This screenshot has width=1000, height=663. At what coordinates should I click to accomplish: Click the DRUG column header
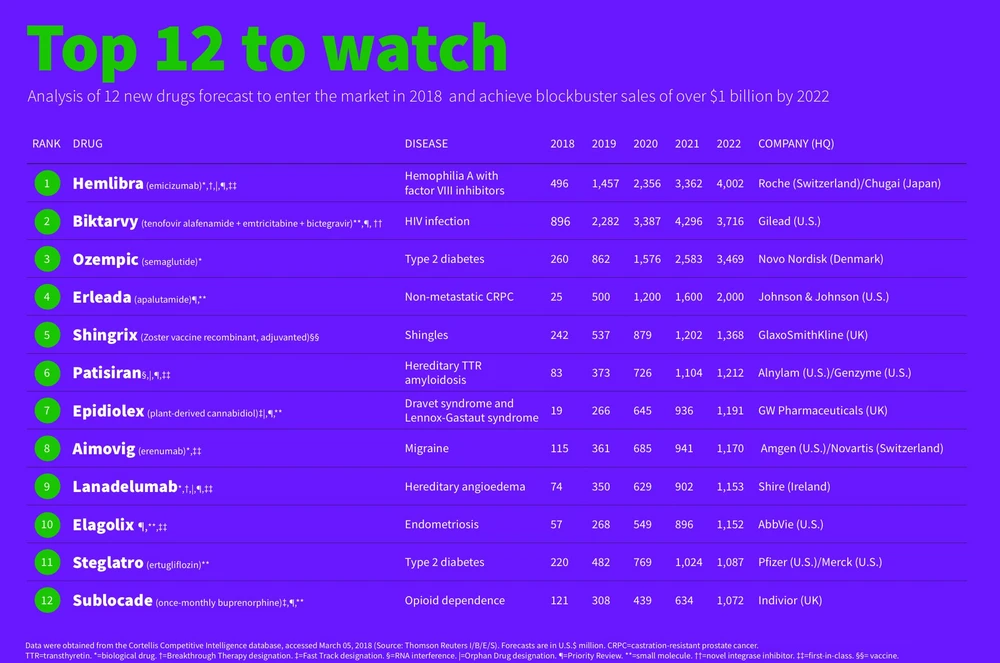coord(88,144)
